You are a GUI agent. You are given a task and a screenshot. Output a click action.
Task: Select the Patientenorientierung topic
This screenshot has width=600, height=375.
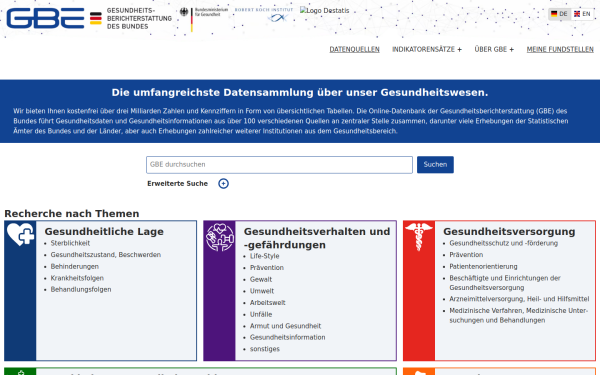[483, 267]
